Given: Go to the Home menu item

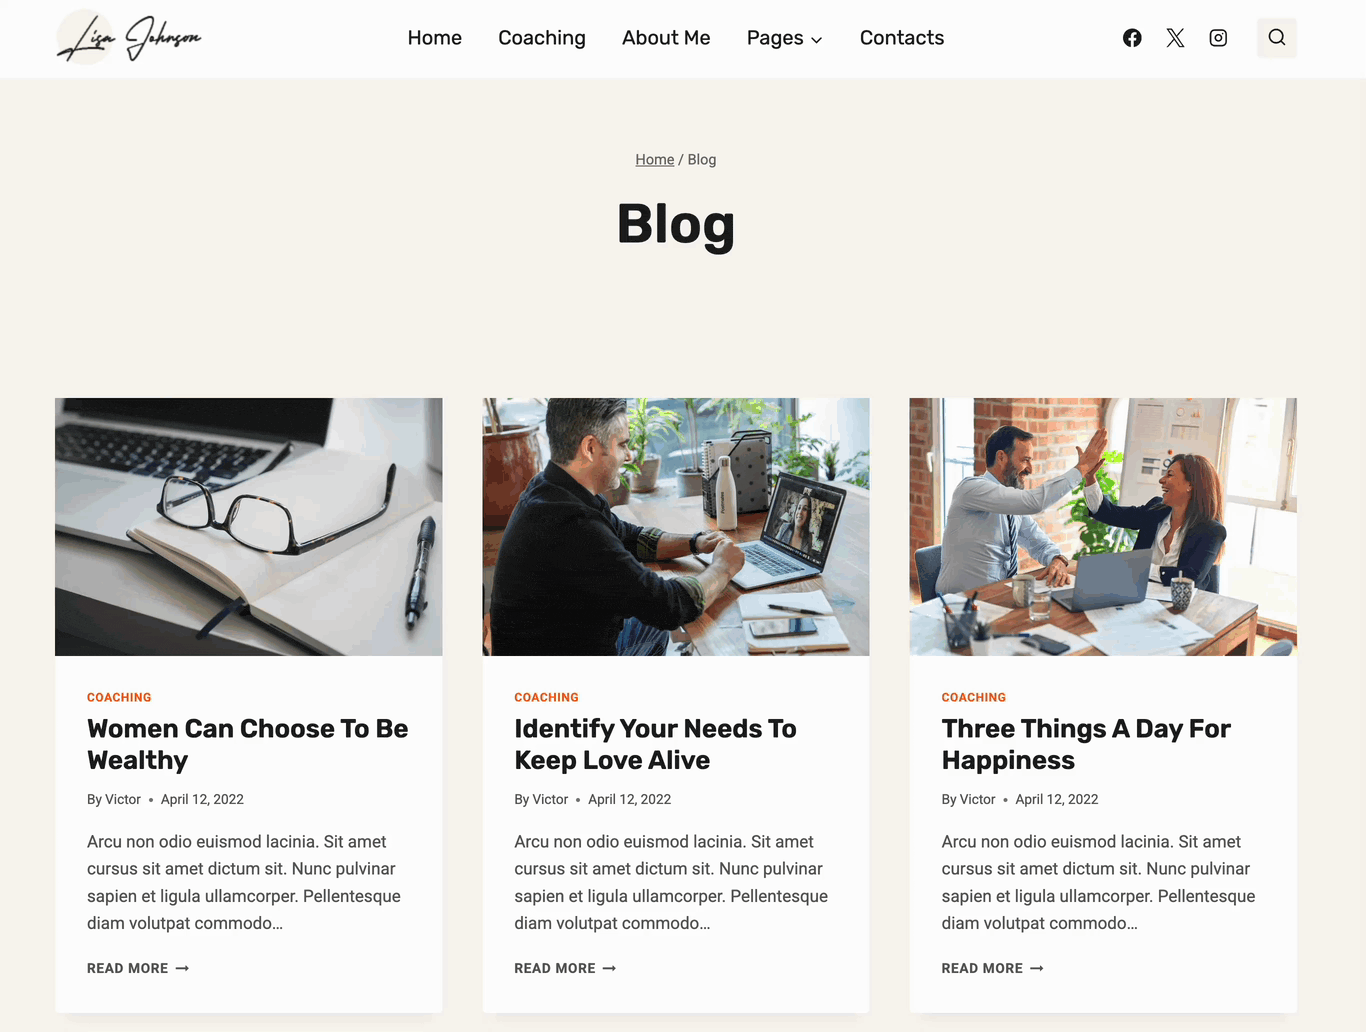Looking at the screenshot, I should pyautogui.click(x=435, y=38).
